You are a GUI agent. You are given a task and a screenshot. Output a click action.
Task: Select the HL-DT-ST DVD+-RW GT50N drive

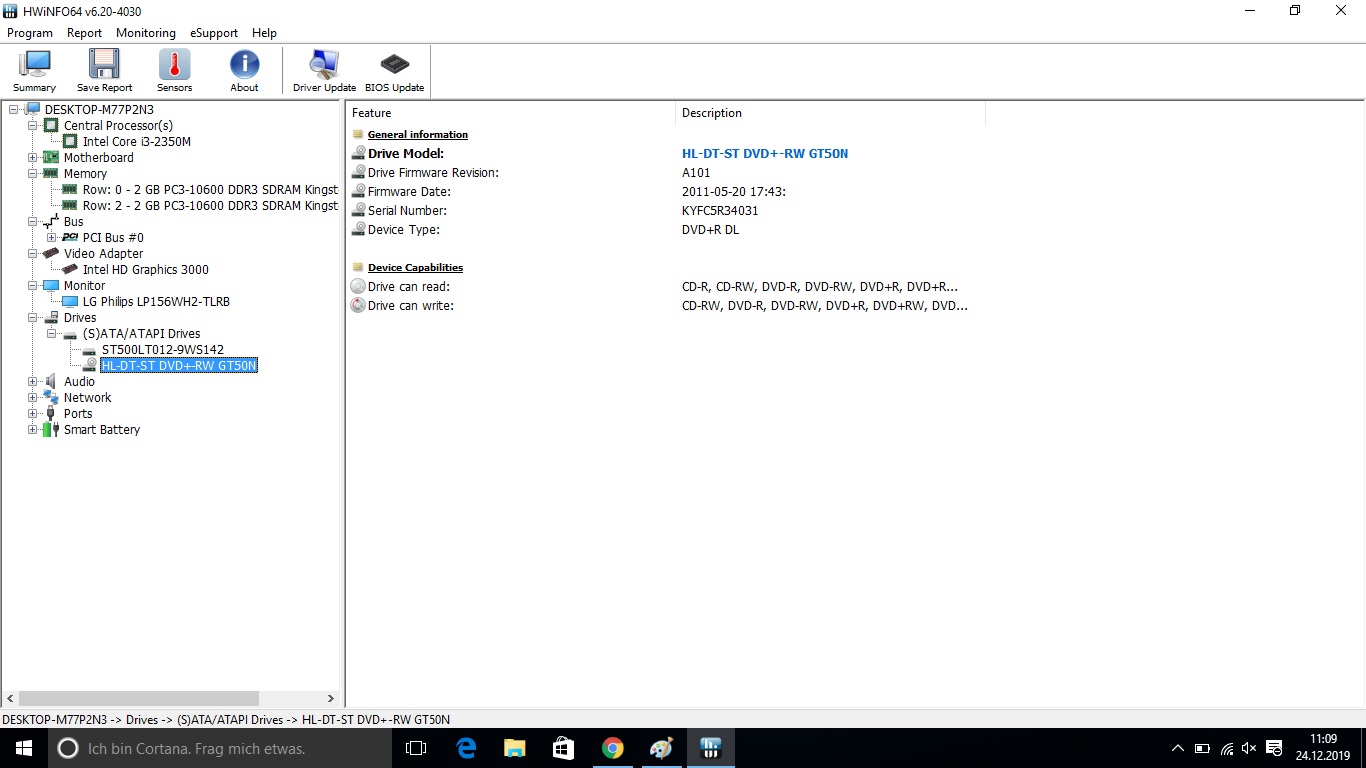[179, 366]
